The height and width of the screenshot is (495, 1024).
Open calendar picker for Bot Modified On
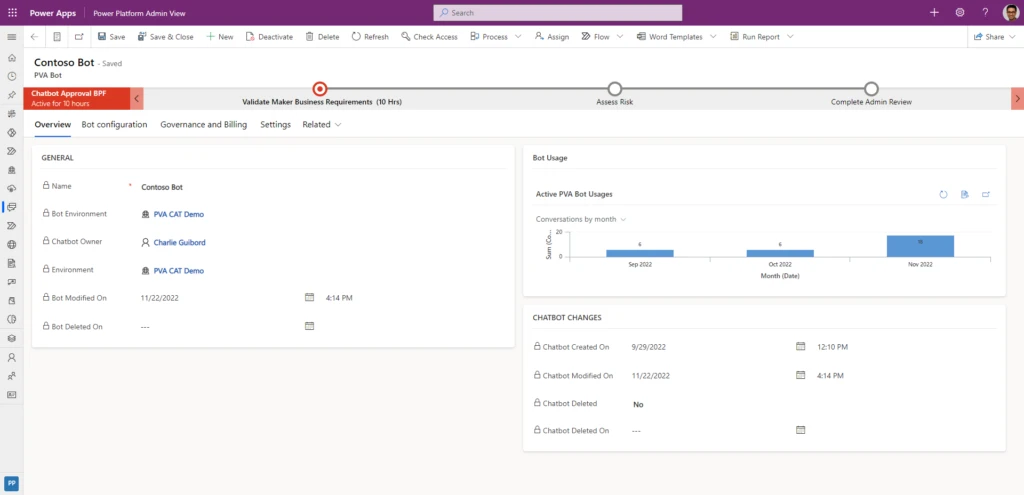point(309,298)
